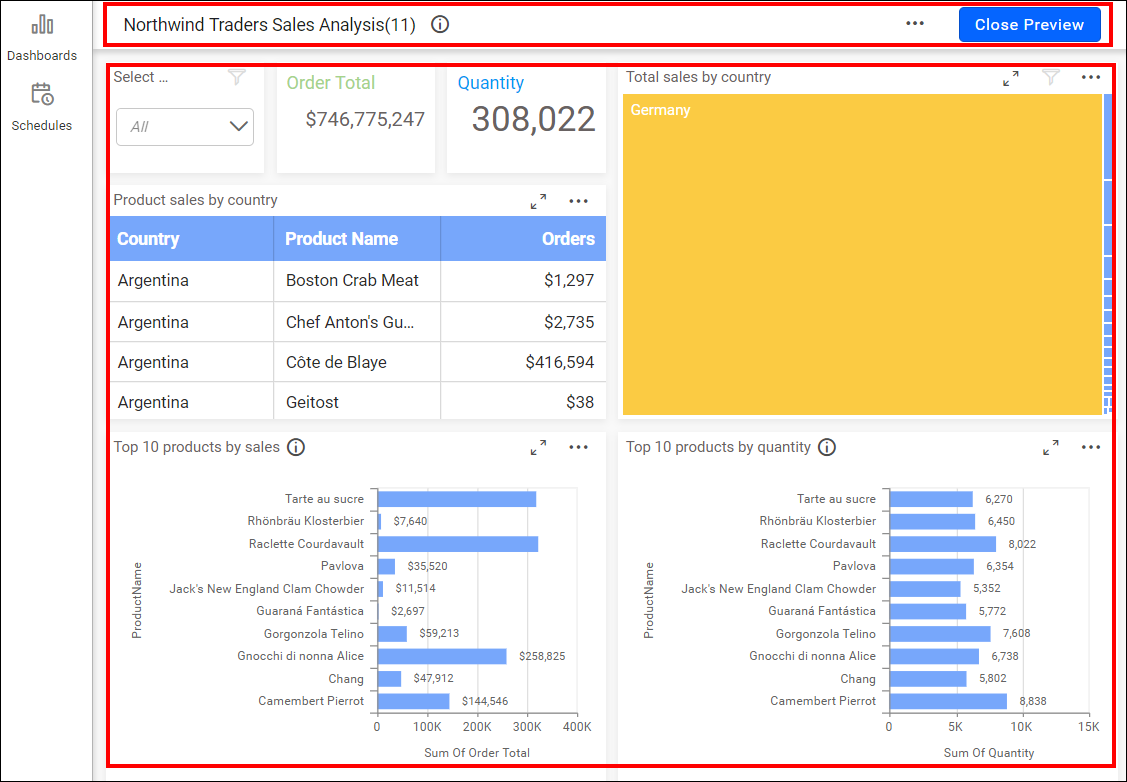Click the filter icon on Select widget

(x=236, y=77)
